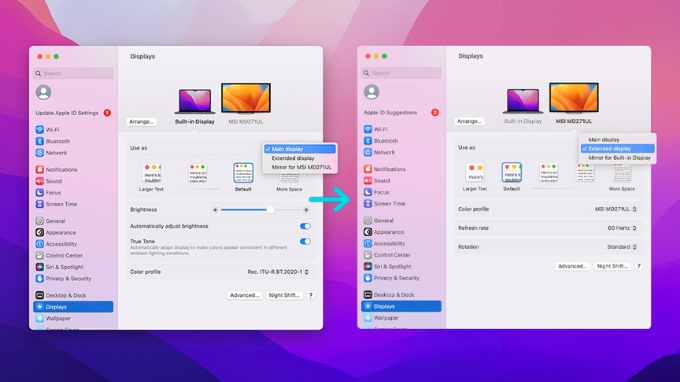Click the Brightness slider track
Screen dimensions: 680x382
pos(261,210)
